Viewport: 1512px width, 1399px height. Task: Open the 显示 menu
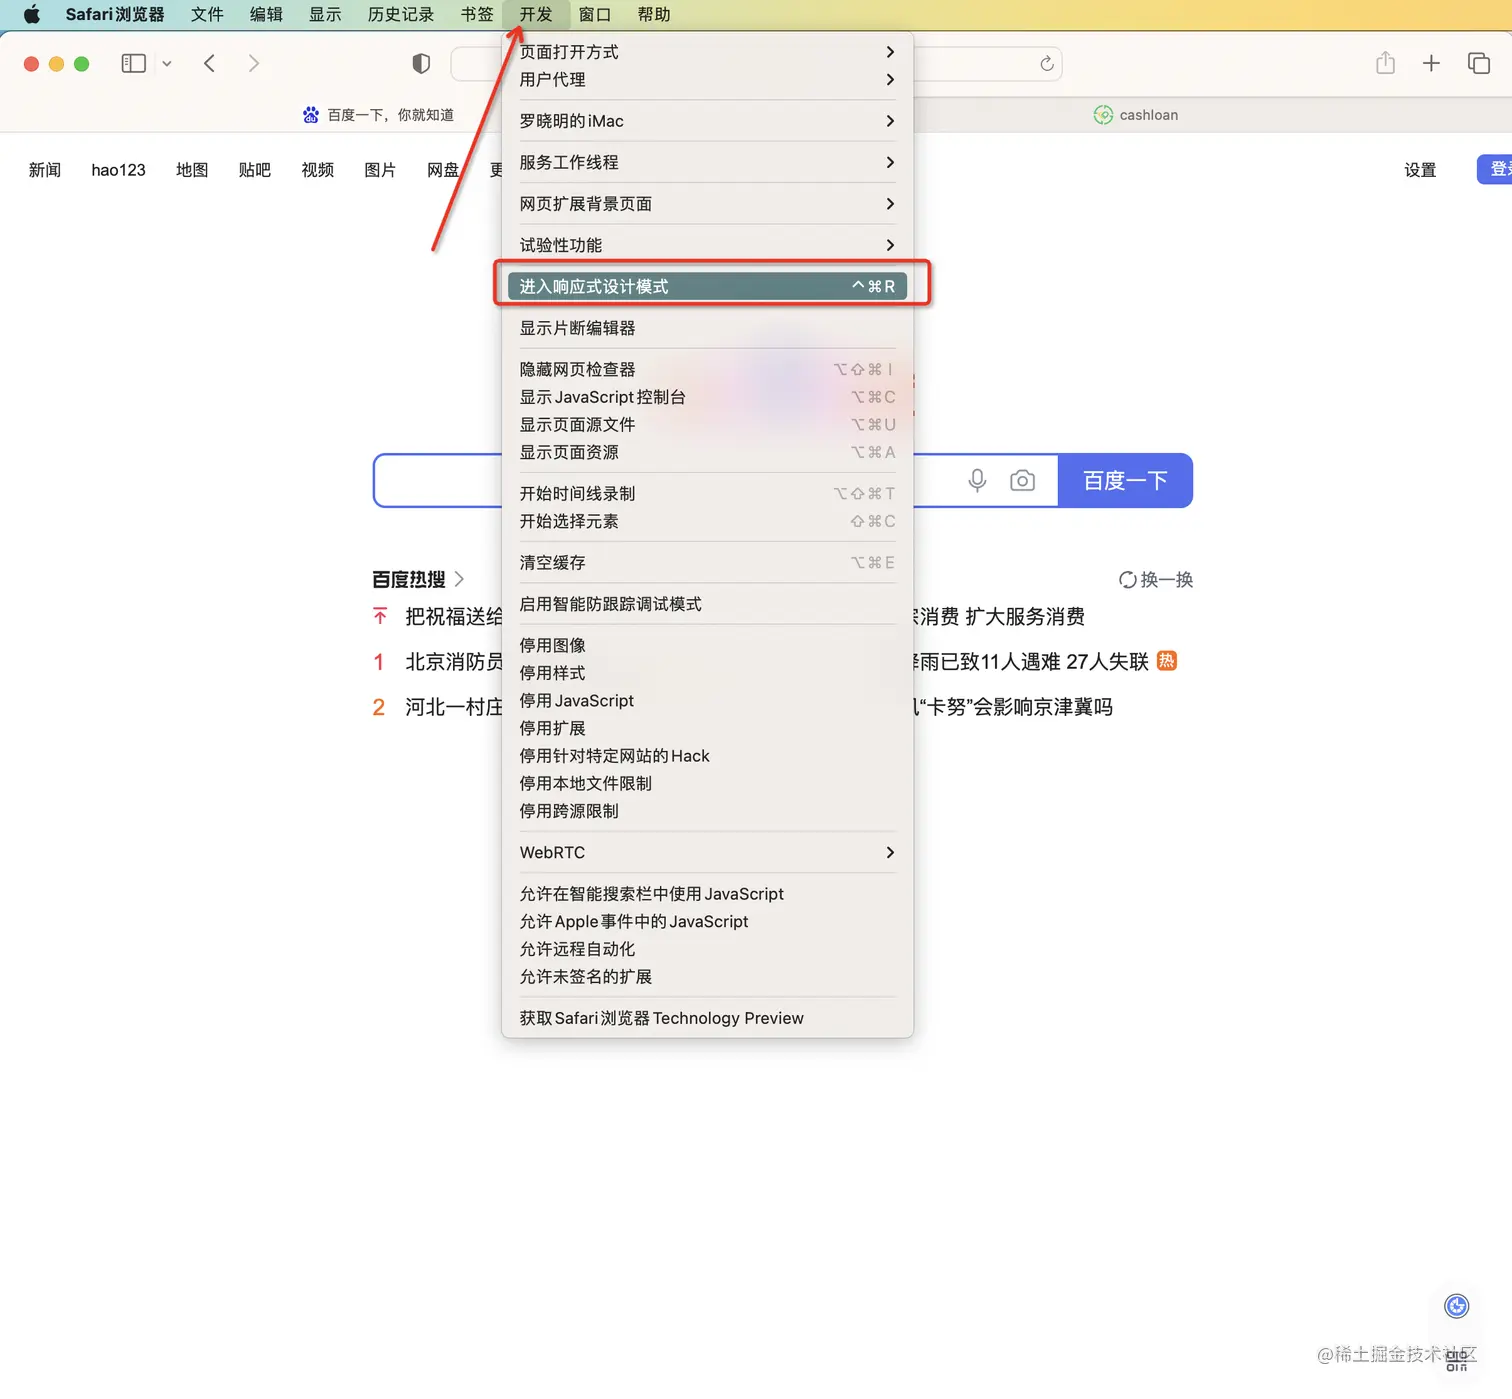325,14
